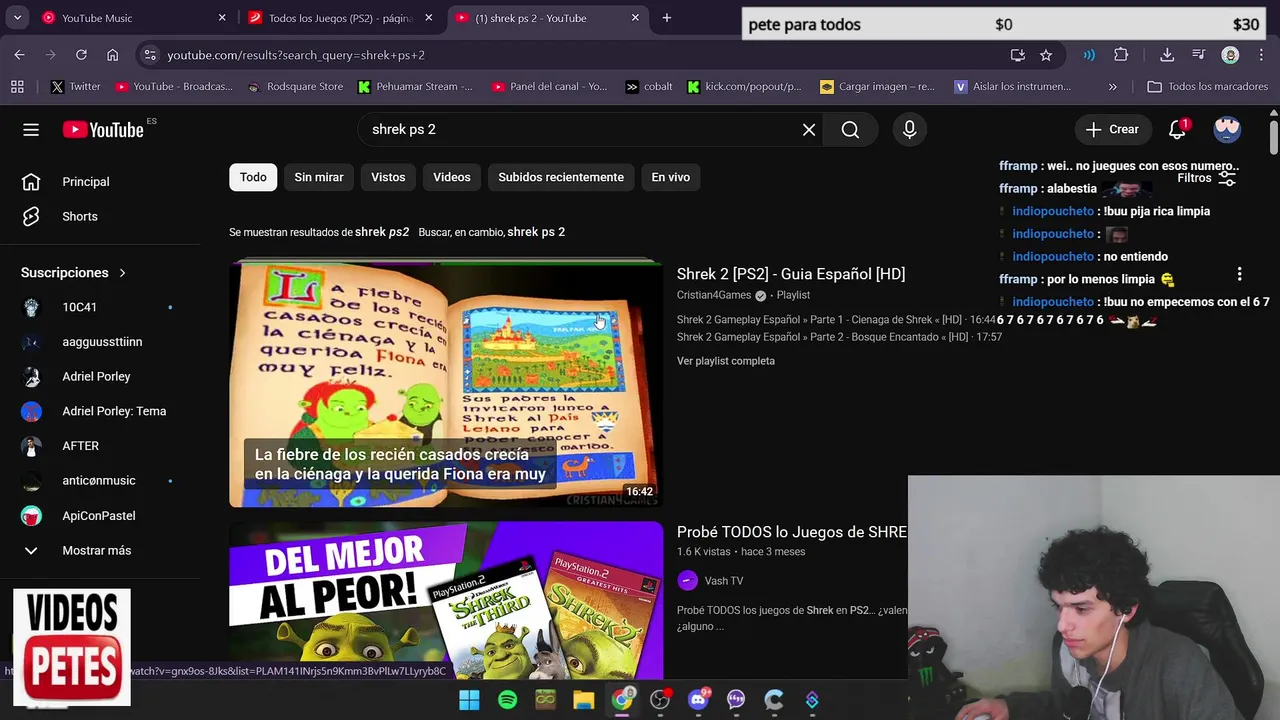Click the YouTube logo
The width and height of the screenshot is (1280, 720).
click(x=103, y=129)
